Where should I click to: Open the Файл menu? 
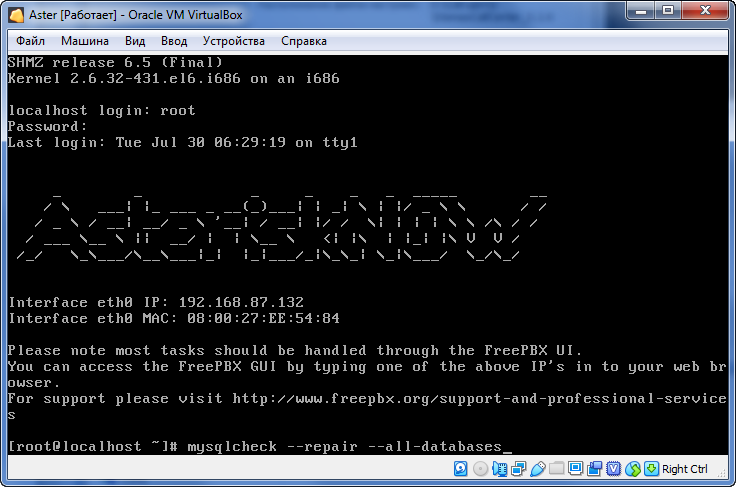click(31, 41)
